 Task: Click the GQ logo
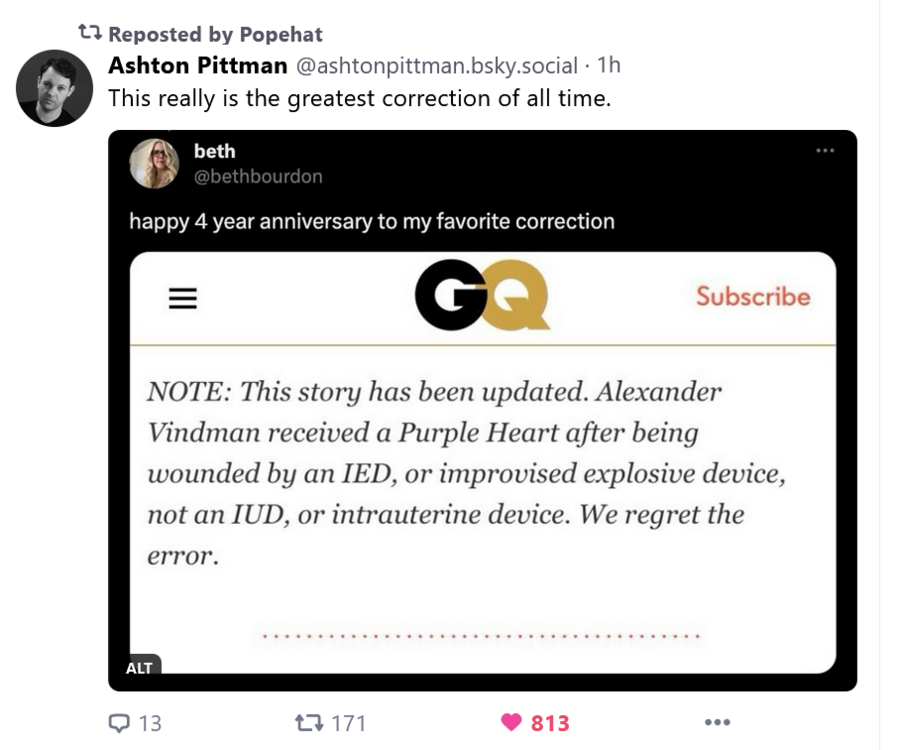(482, 295)
